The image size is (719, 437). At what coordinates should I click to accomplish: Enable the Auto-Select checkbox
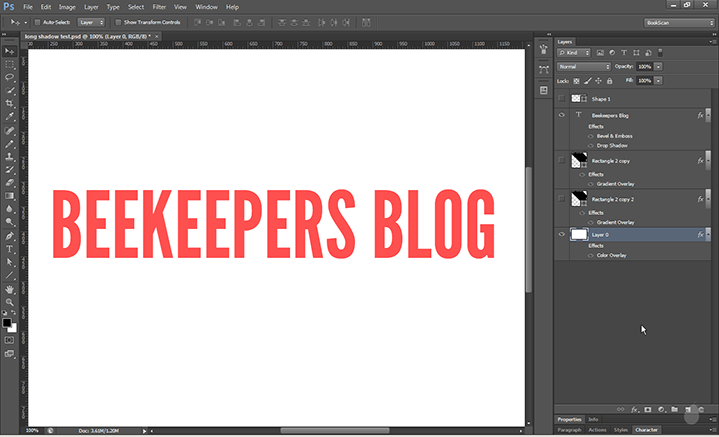click(x=38, y=21)
